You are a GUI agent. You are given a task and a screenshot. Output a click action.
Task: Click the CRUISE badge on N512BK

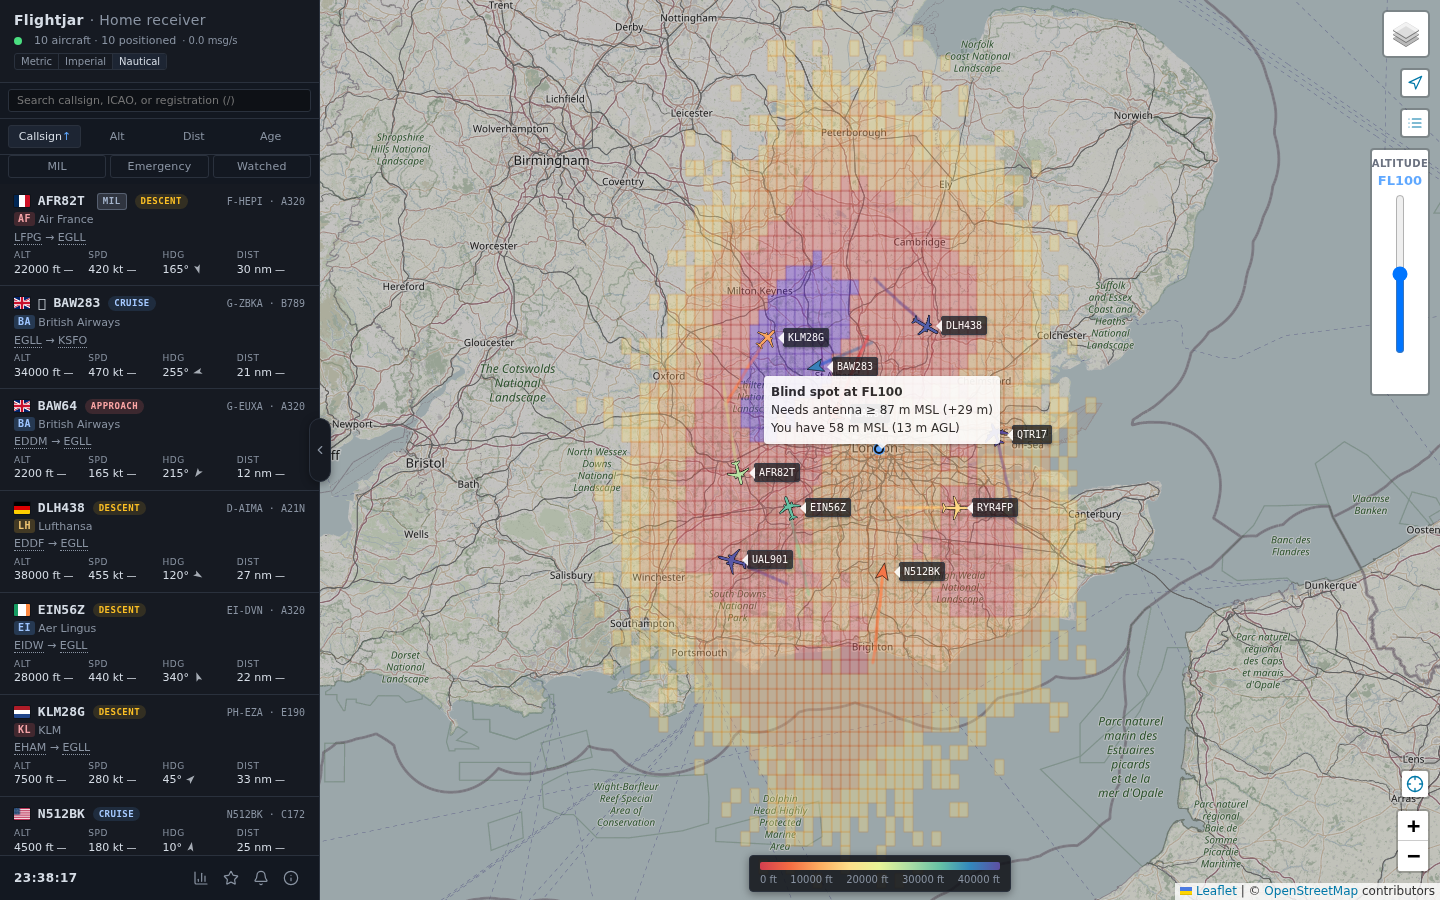[x=116, y=814]
